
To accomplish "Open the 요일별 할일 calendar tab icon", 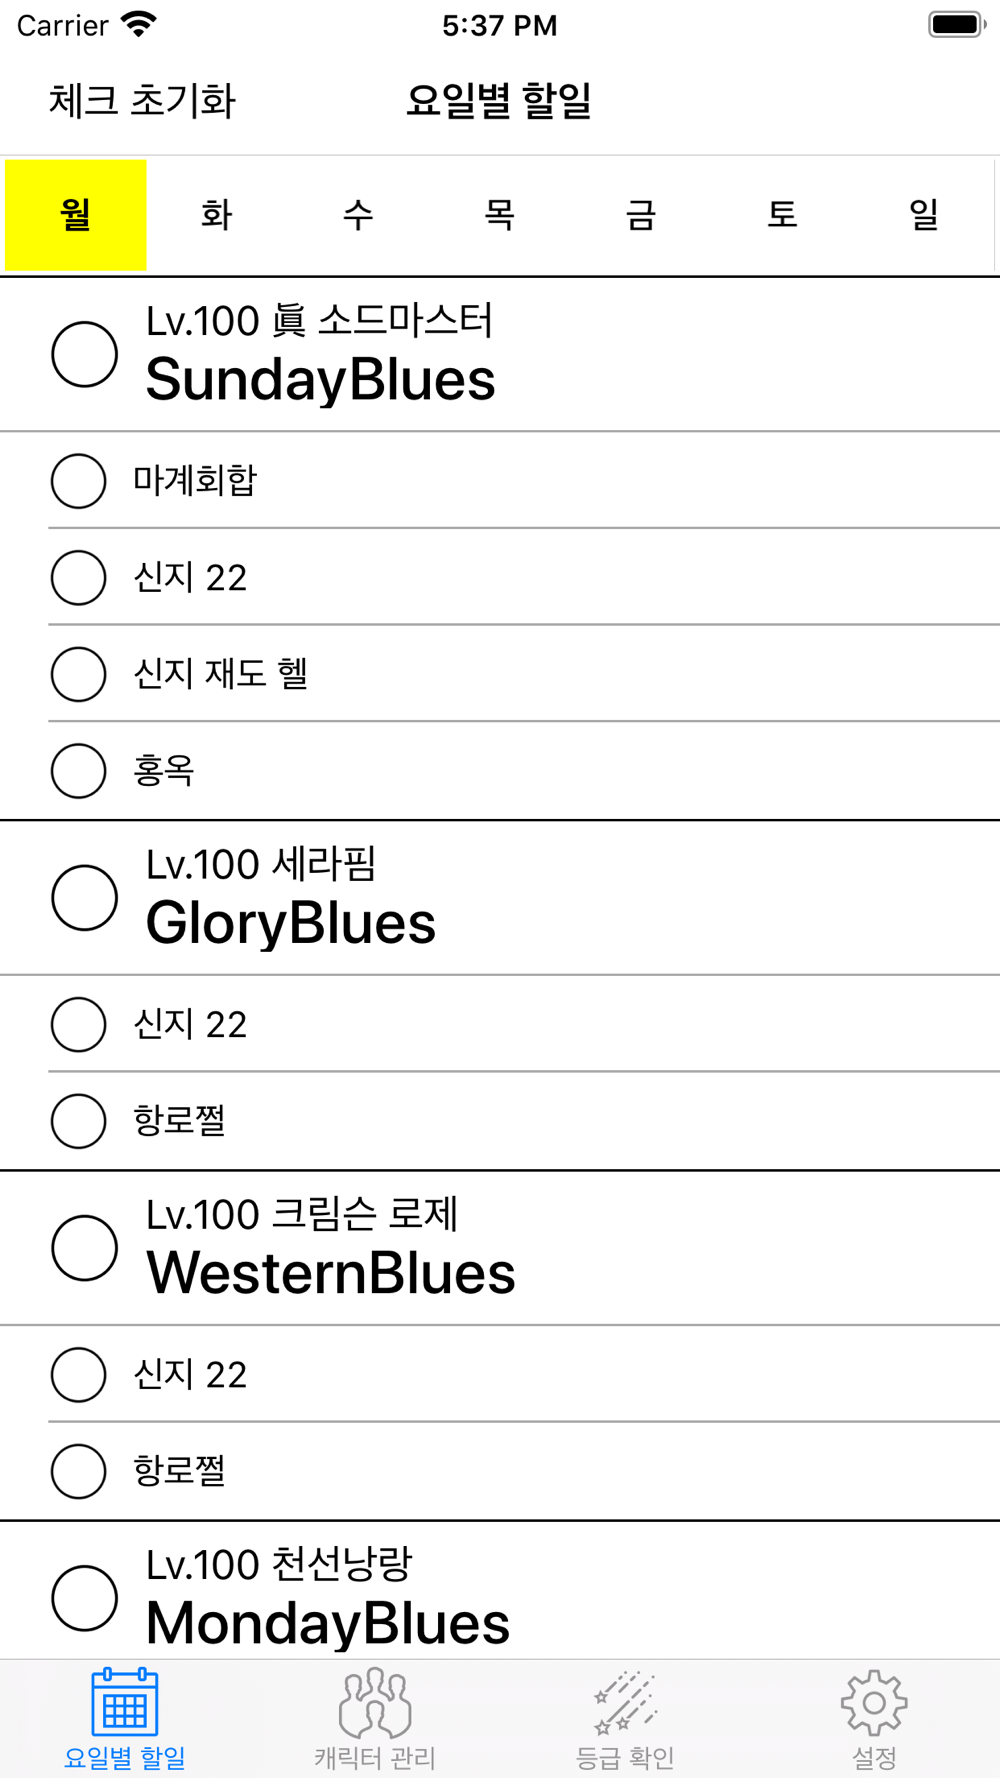I will (125, 1702).
